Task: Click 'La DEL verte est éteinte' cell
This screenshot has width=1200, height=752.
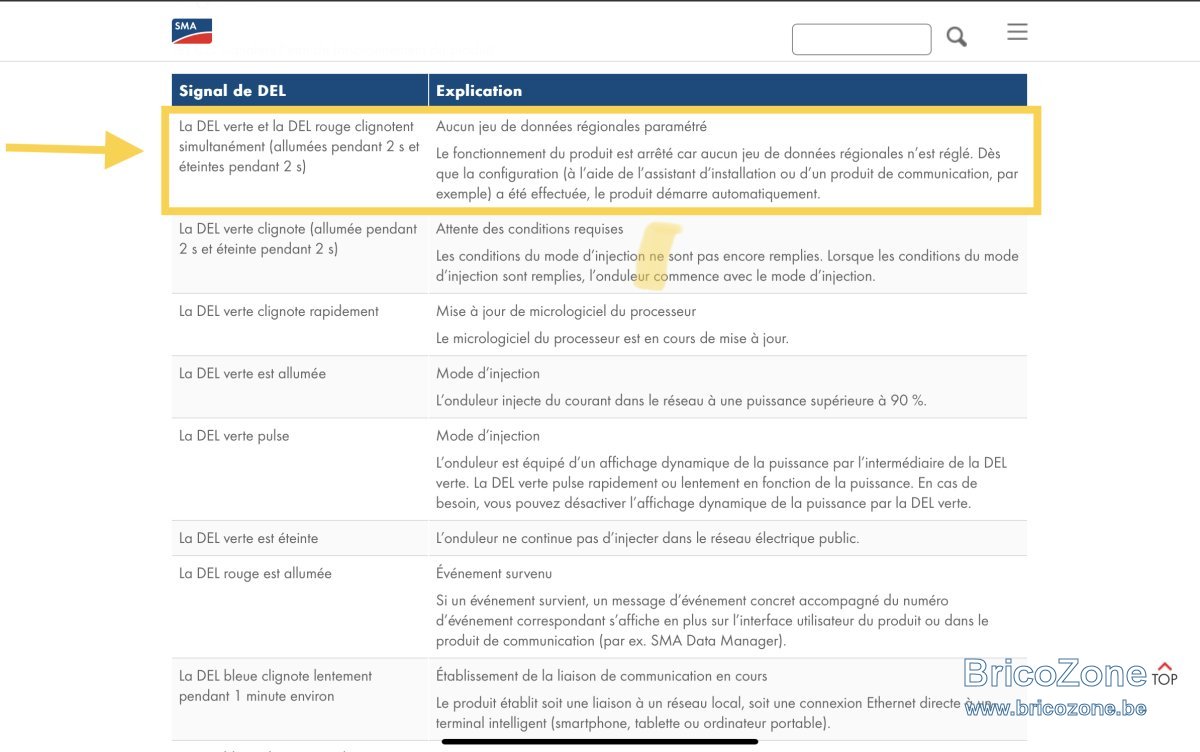Action: 248,538
